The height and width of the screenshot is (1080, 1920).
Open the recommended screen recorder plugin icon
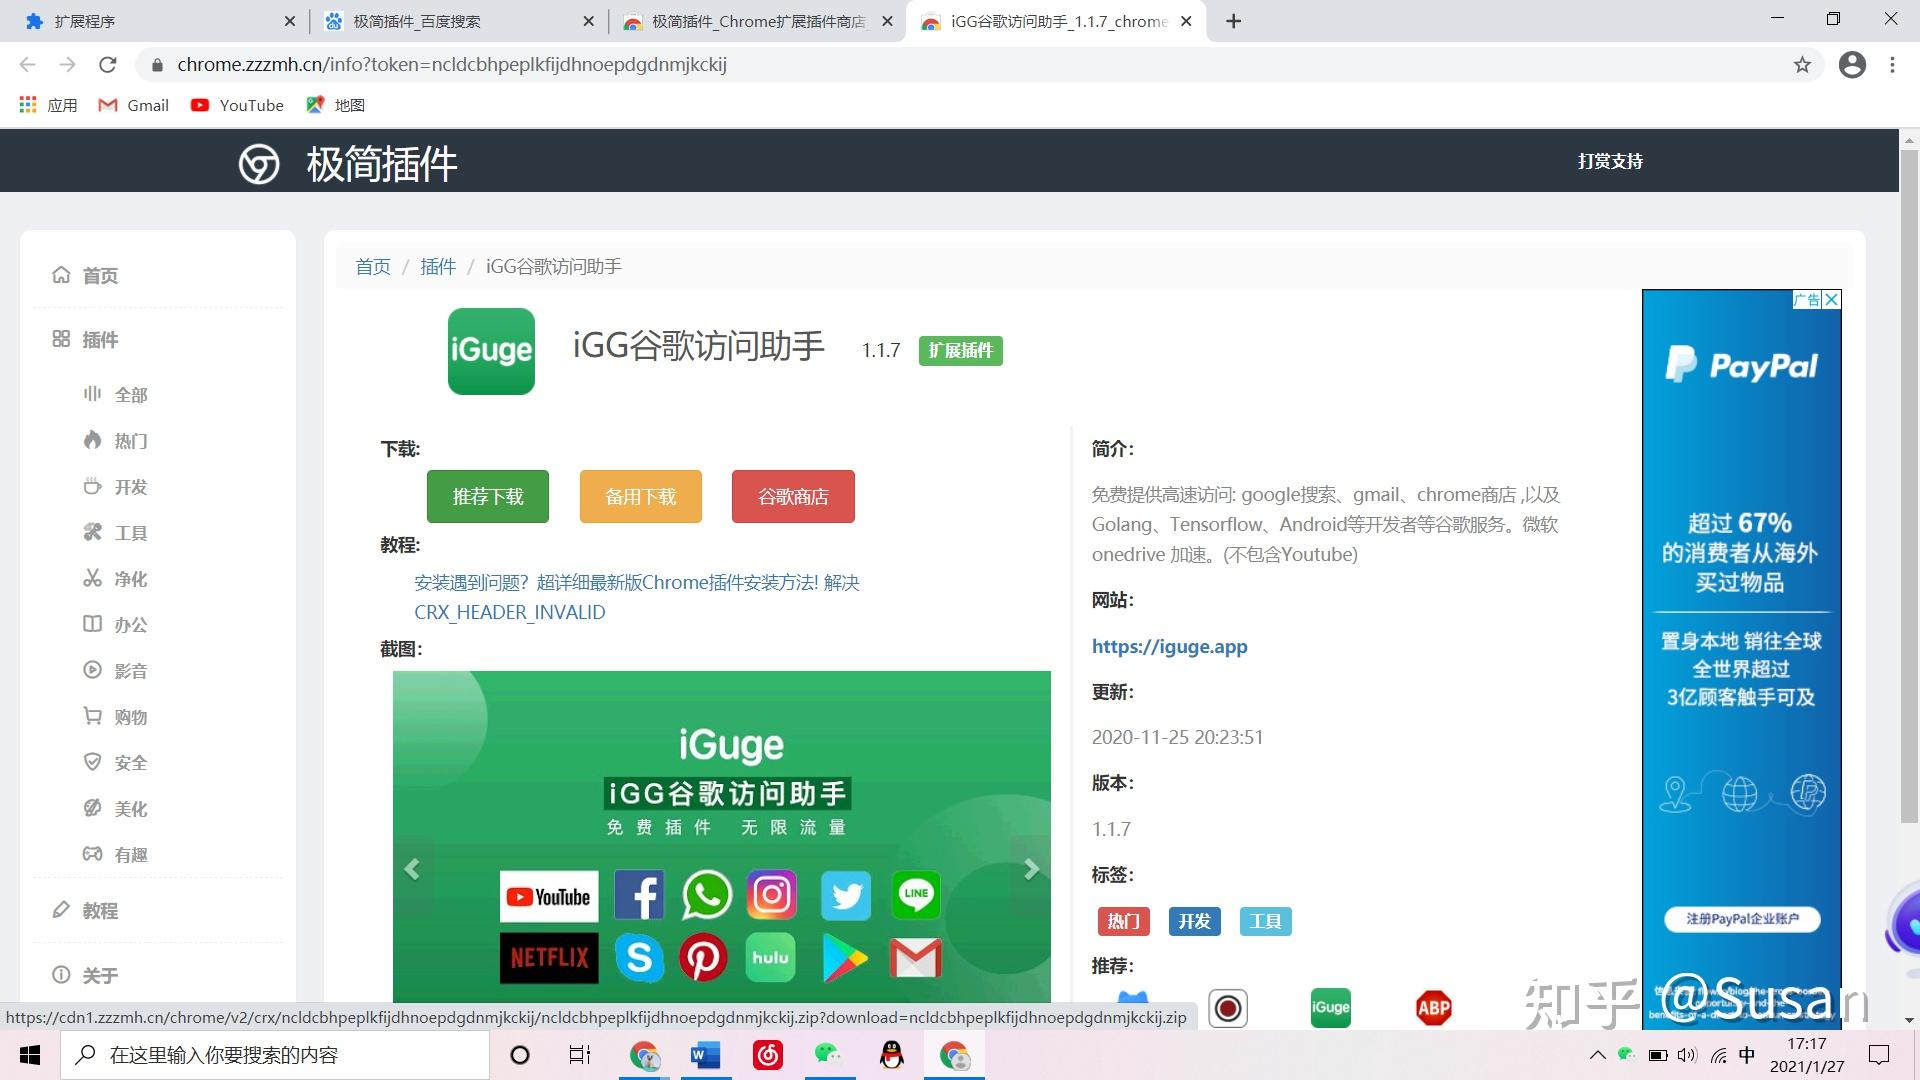click(x=1228, y=1008)
